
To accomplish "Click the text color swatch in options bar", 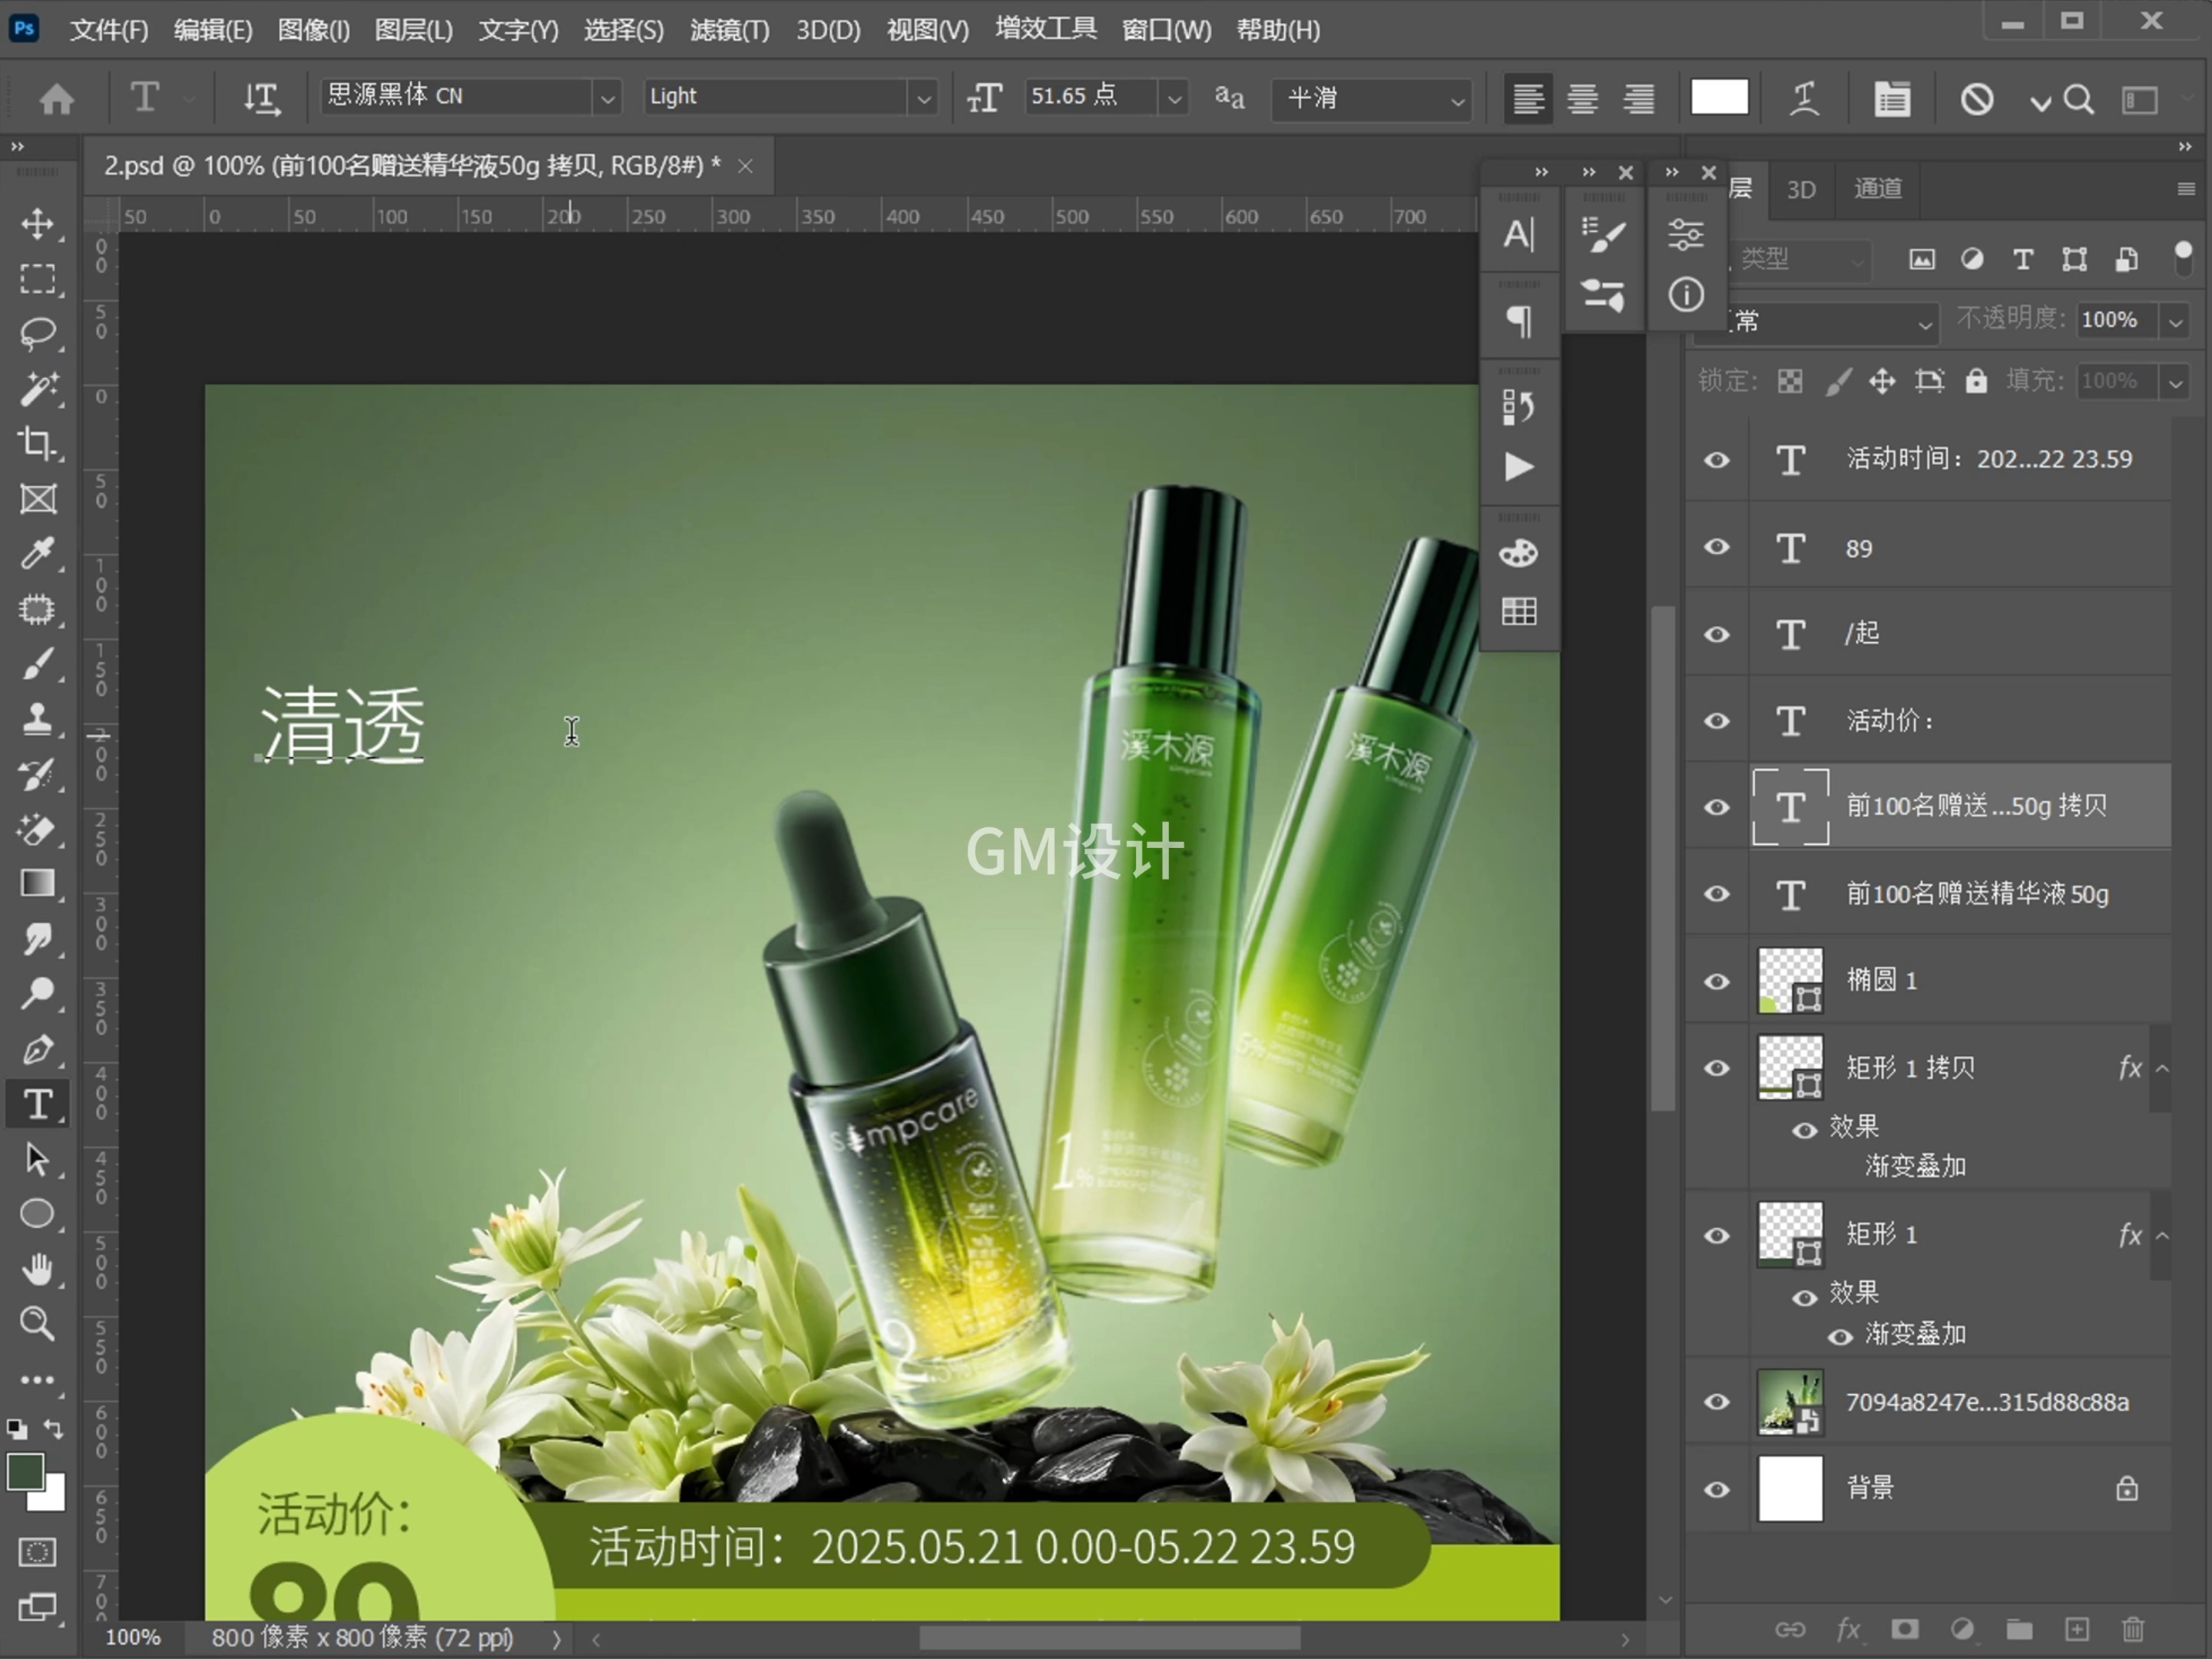I will [x=1719, y=97].
